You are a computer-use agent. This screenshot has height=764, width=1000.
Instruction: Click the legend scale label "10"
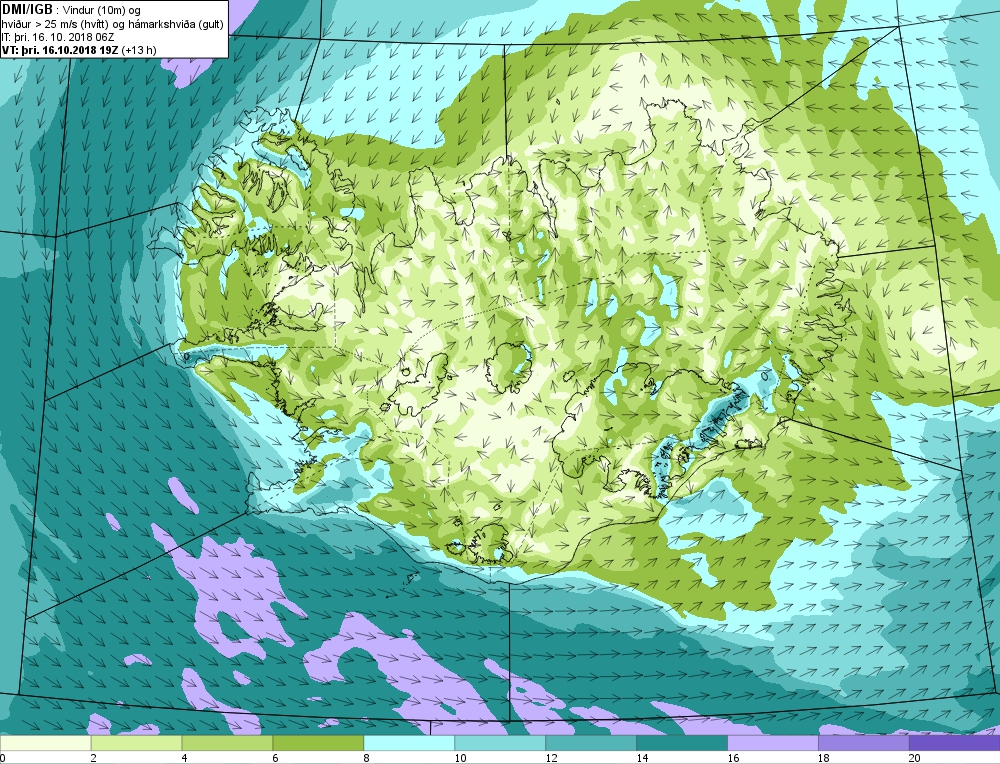(x=460, y=758)
